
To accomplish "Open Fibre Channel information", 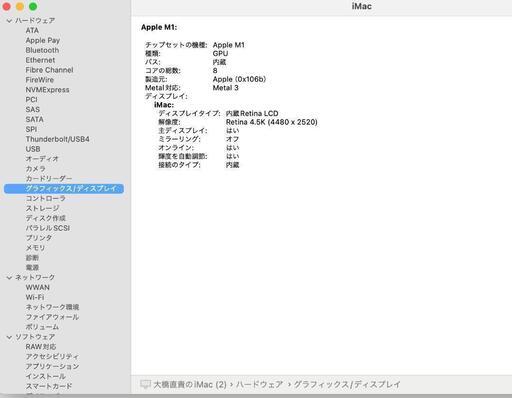I will [49, 70].
